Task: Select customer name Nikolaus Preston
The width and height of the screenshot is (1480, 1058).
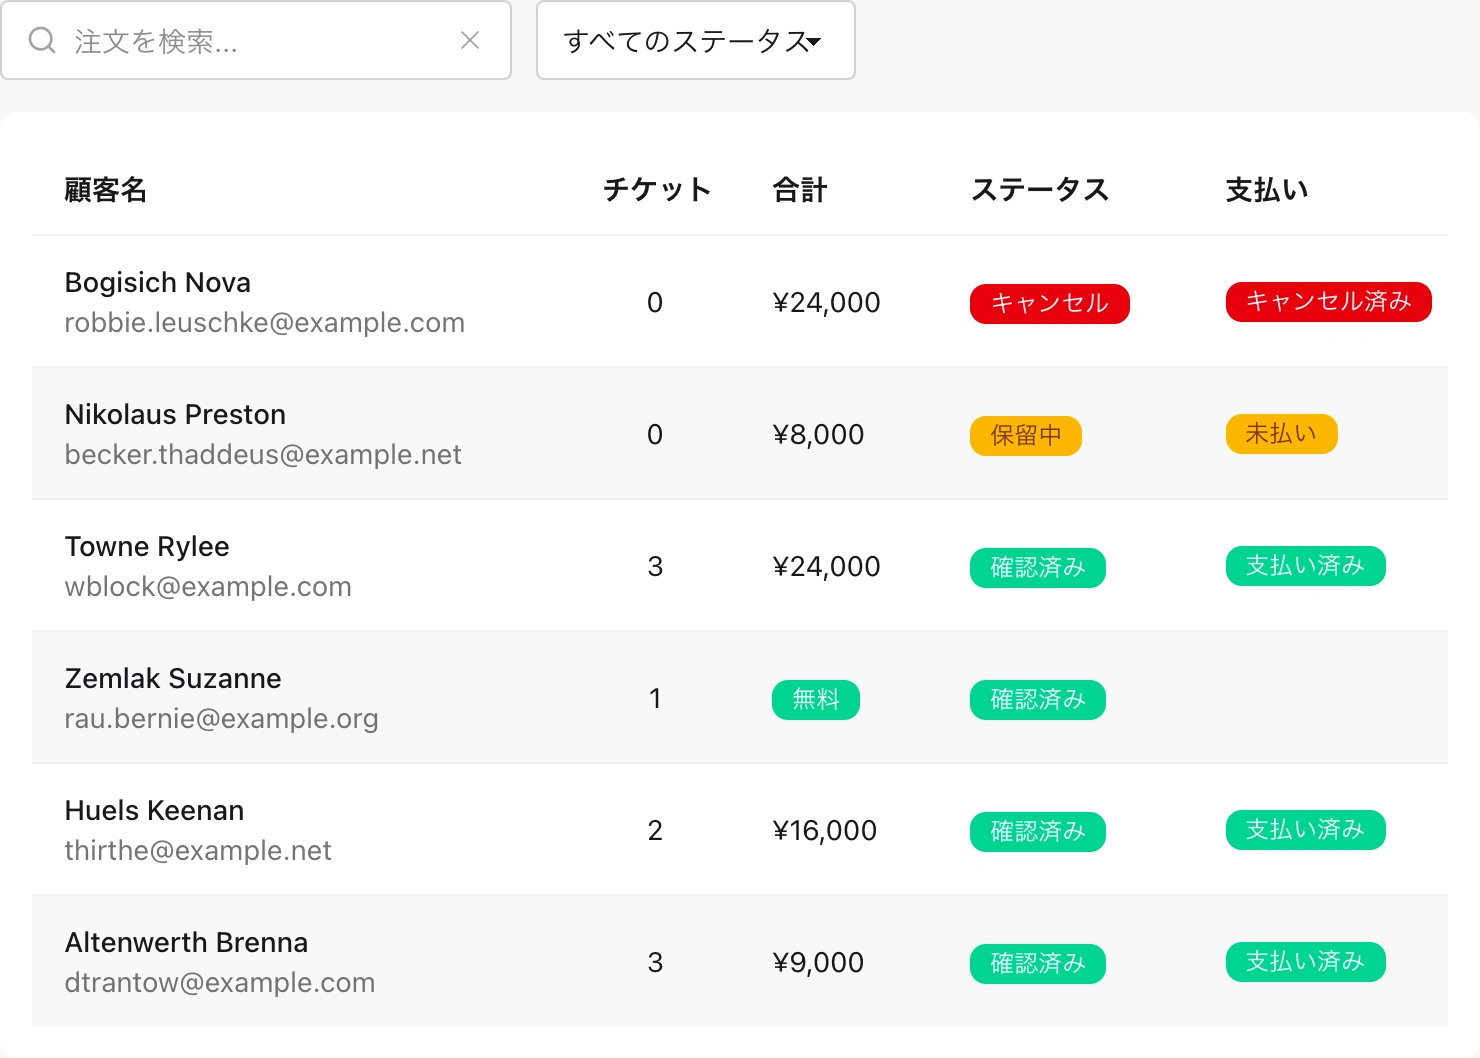Action: pyautogui.click(x=175, y=415)
